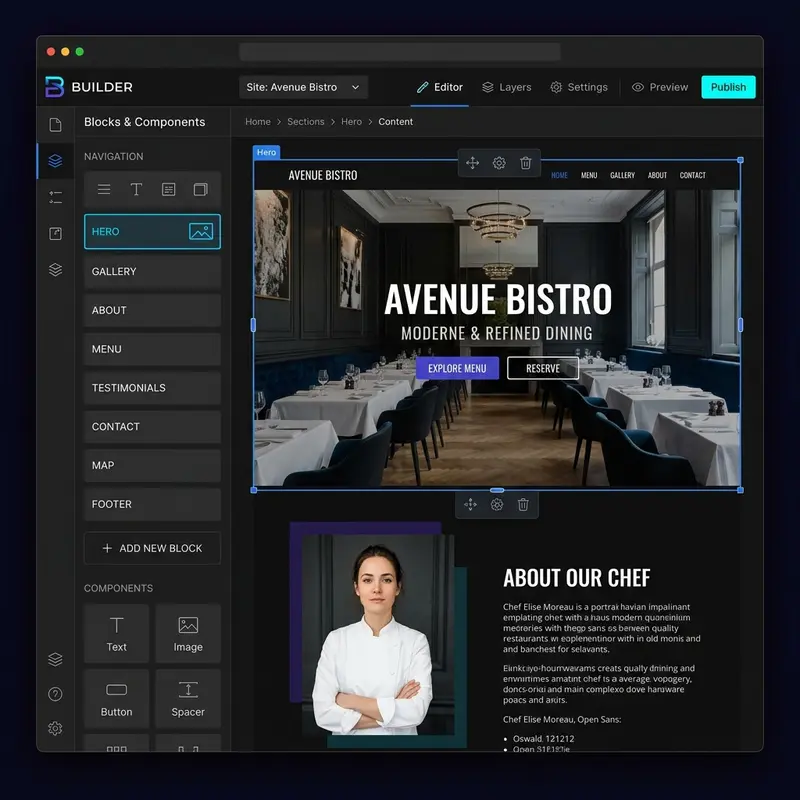Click ADD NEW BLOCK button
The width and height of the screenshot is (800, 800).
click(152, 548)
